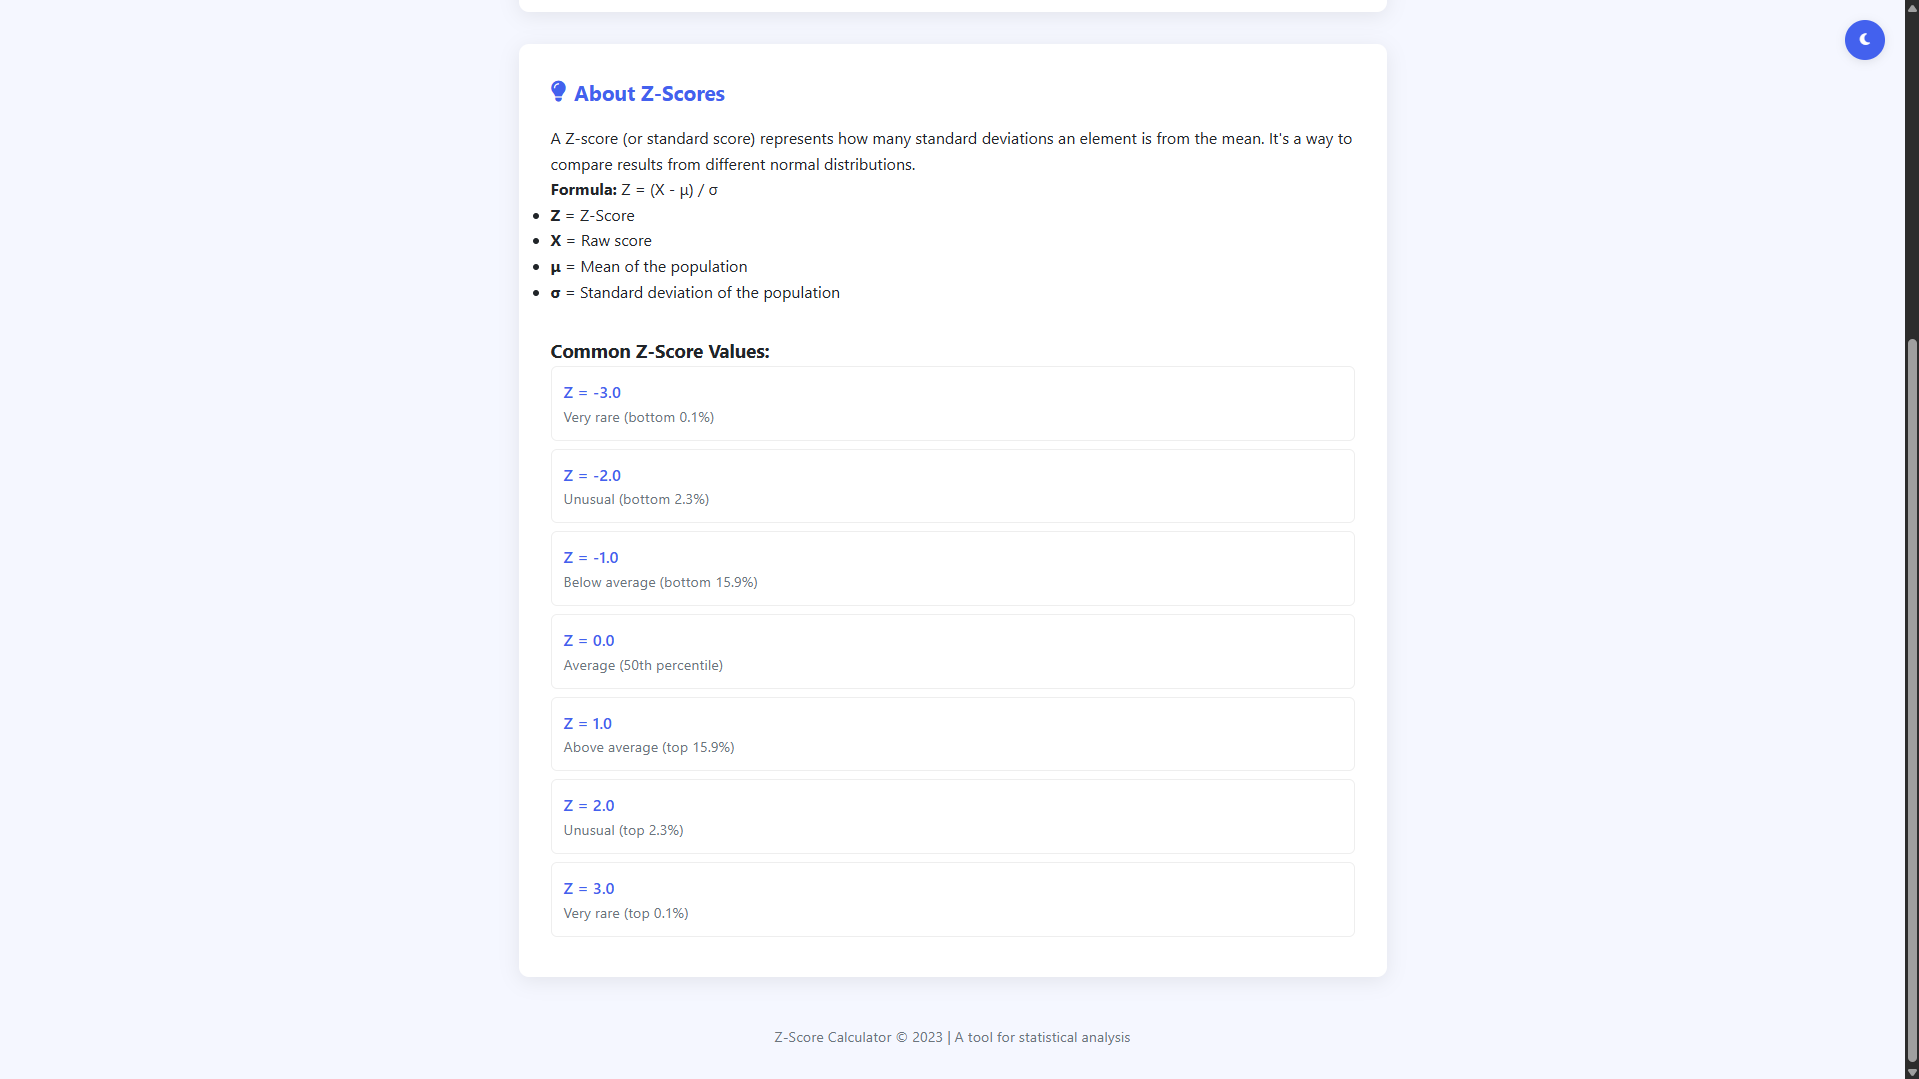Select the Z = -2.0 card
1919x1079 pixels.
tap(952, 486)
